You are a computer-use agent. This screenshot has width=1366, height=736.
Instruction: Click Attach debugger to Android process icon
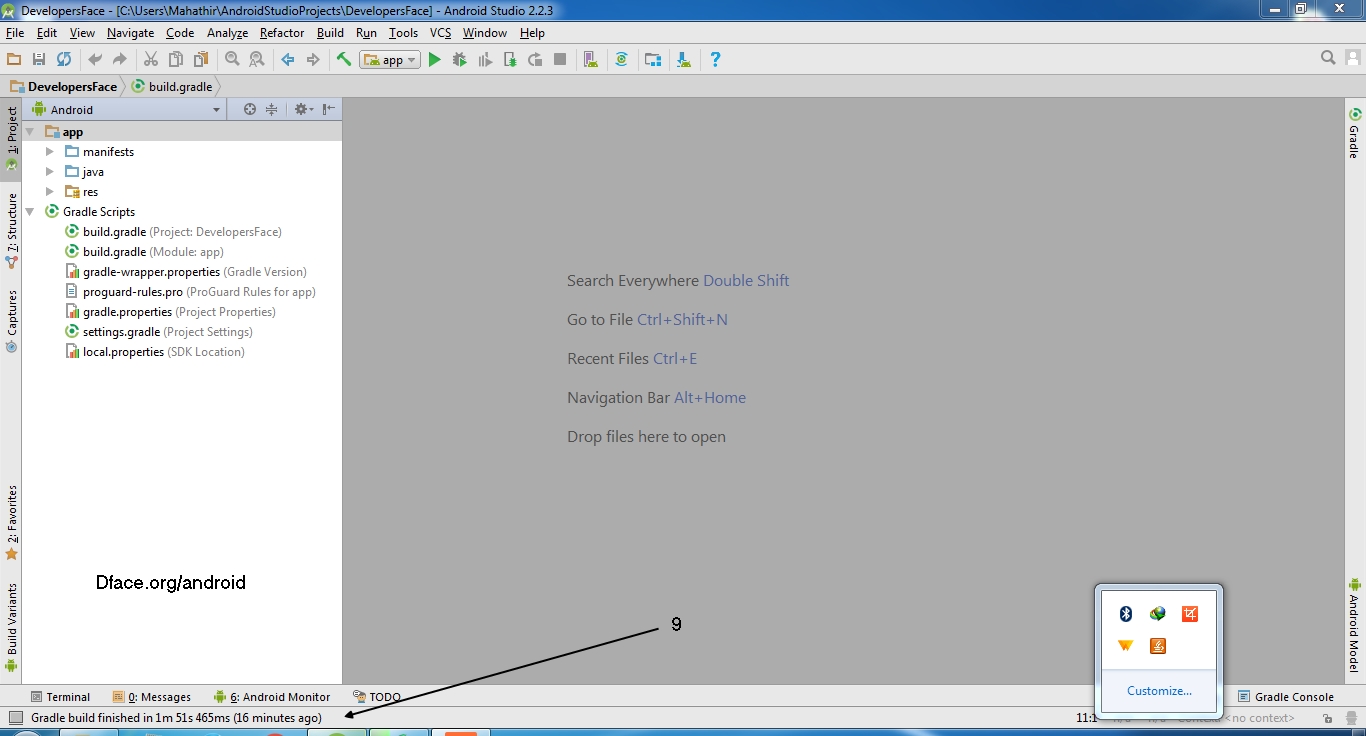click(x=510, y=60)
